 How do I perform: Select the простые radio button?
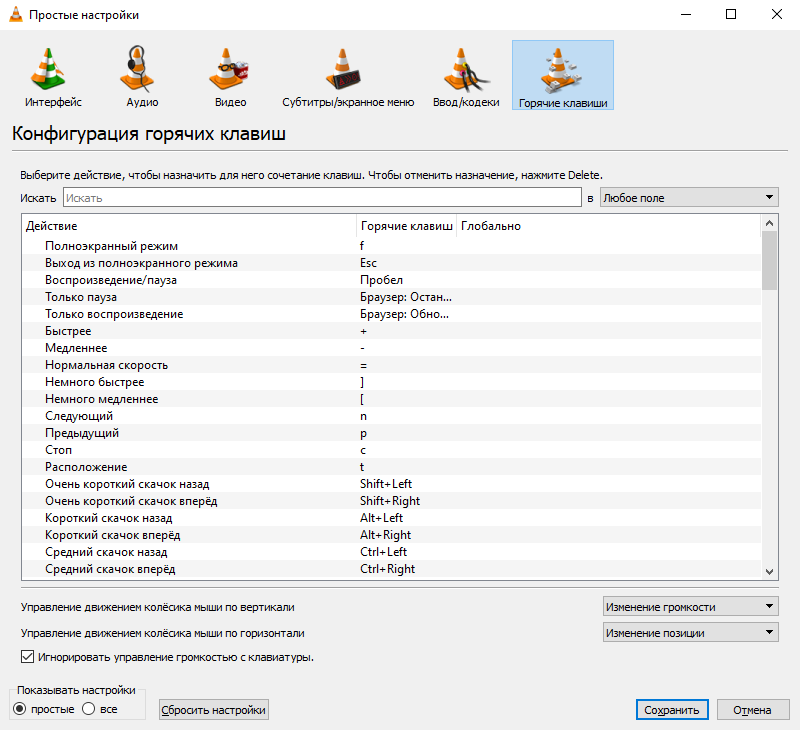19,709
